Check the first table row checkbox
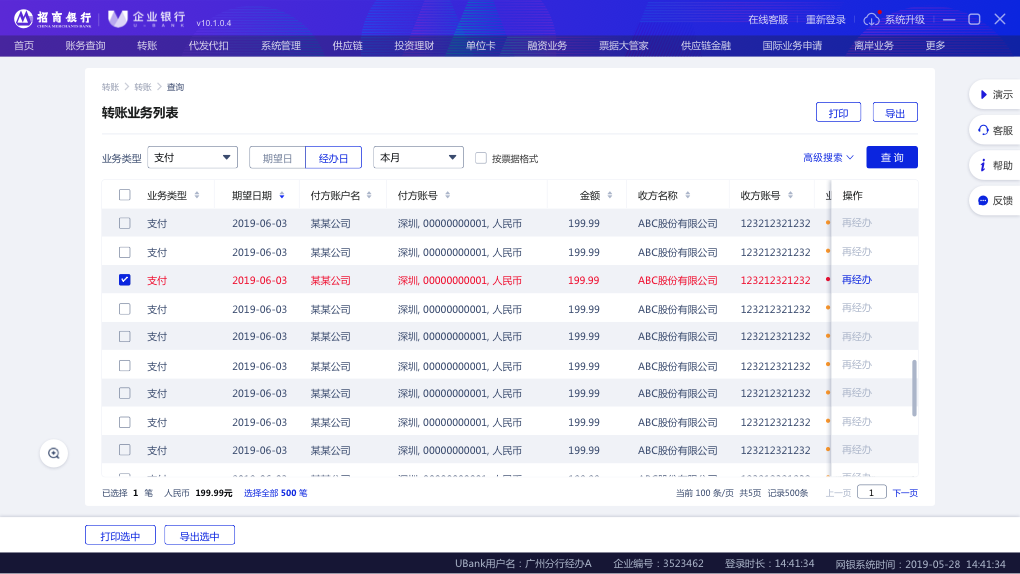The height and width of the screenshot is (574, 1020). coord(125,223)
